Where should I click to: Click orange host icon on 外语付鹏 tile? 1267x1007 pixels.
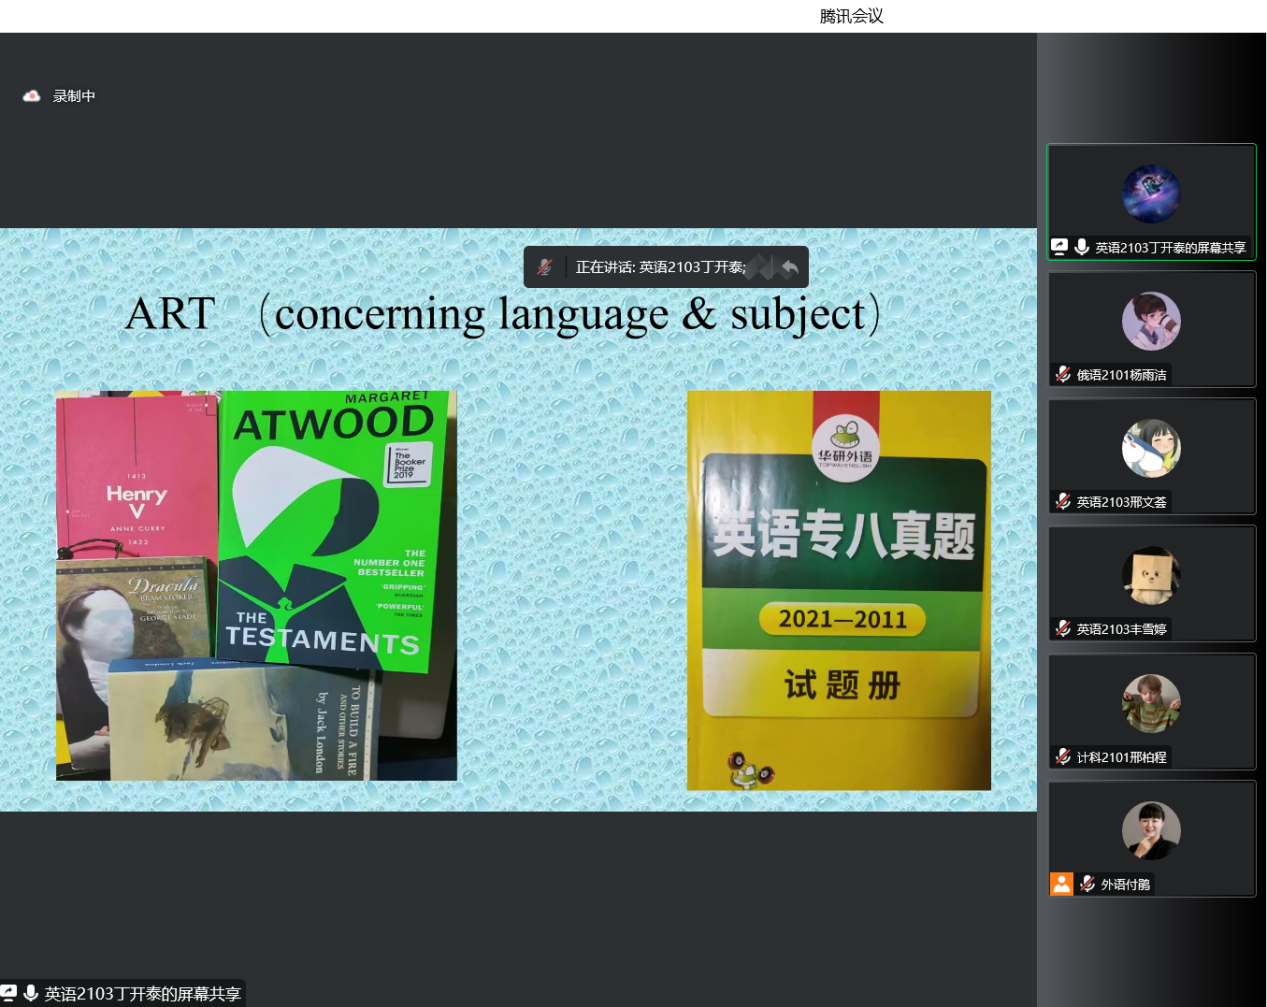pyautogui.click(x=1062, y=884)
